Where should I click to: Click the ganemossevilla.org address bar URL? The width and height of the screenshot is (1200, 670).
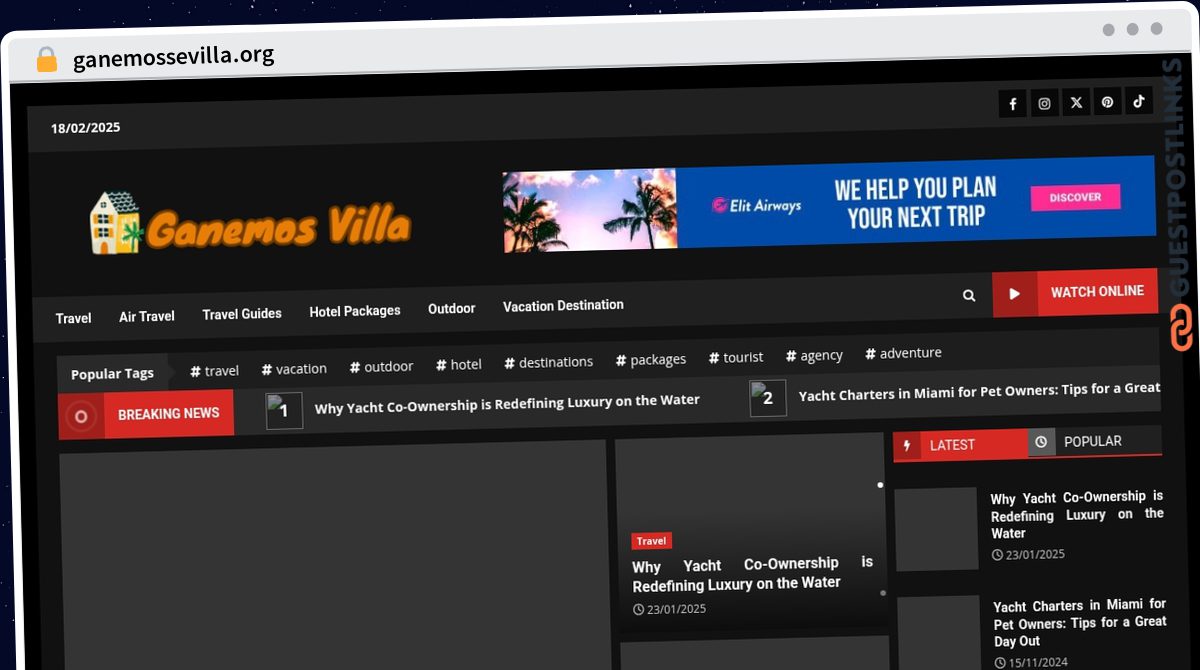click(x=173, y=56)
